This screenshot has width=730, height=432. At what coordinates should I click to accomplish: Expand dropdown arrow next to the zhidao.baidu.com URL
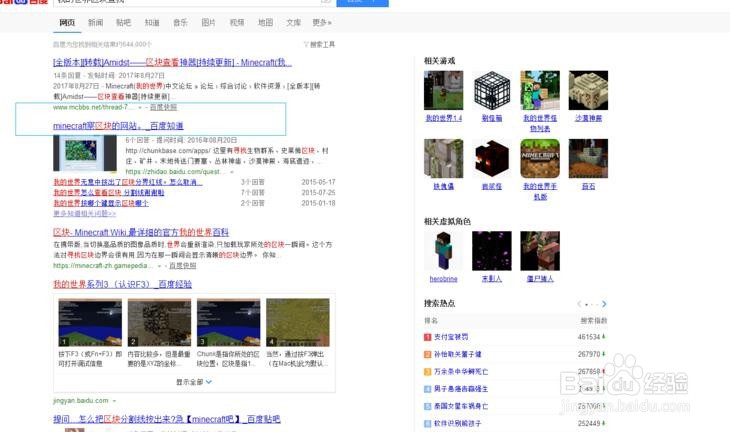coord(232,172)
